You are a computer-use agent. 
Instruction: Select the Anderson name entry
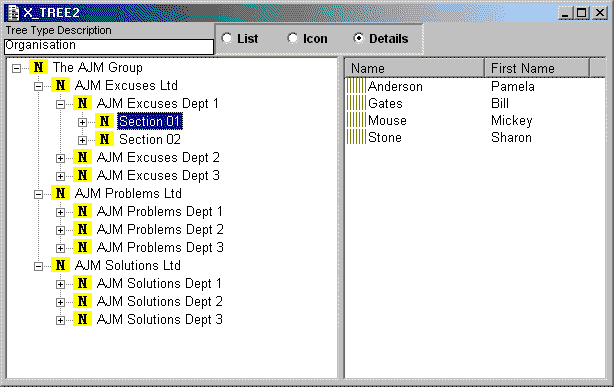395,86
